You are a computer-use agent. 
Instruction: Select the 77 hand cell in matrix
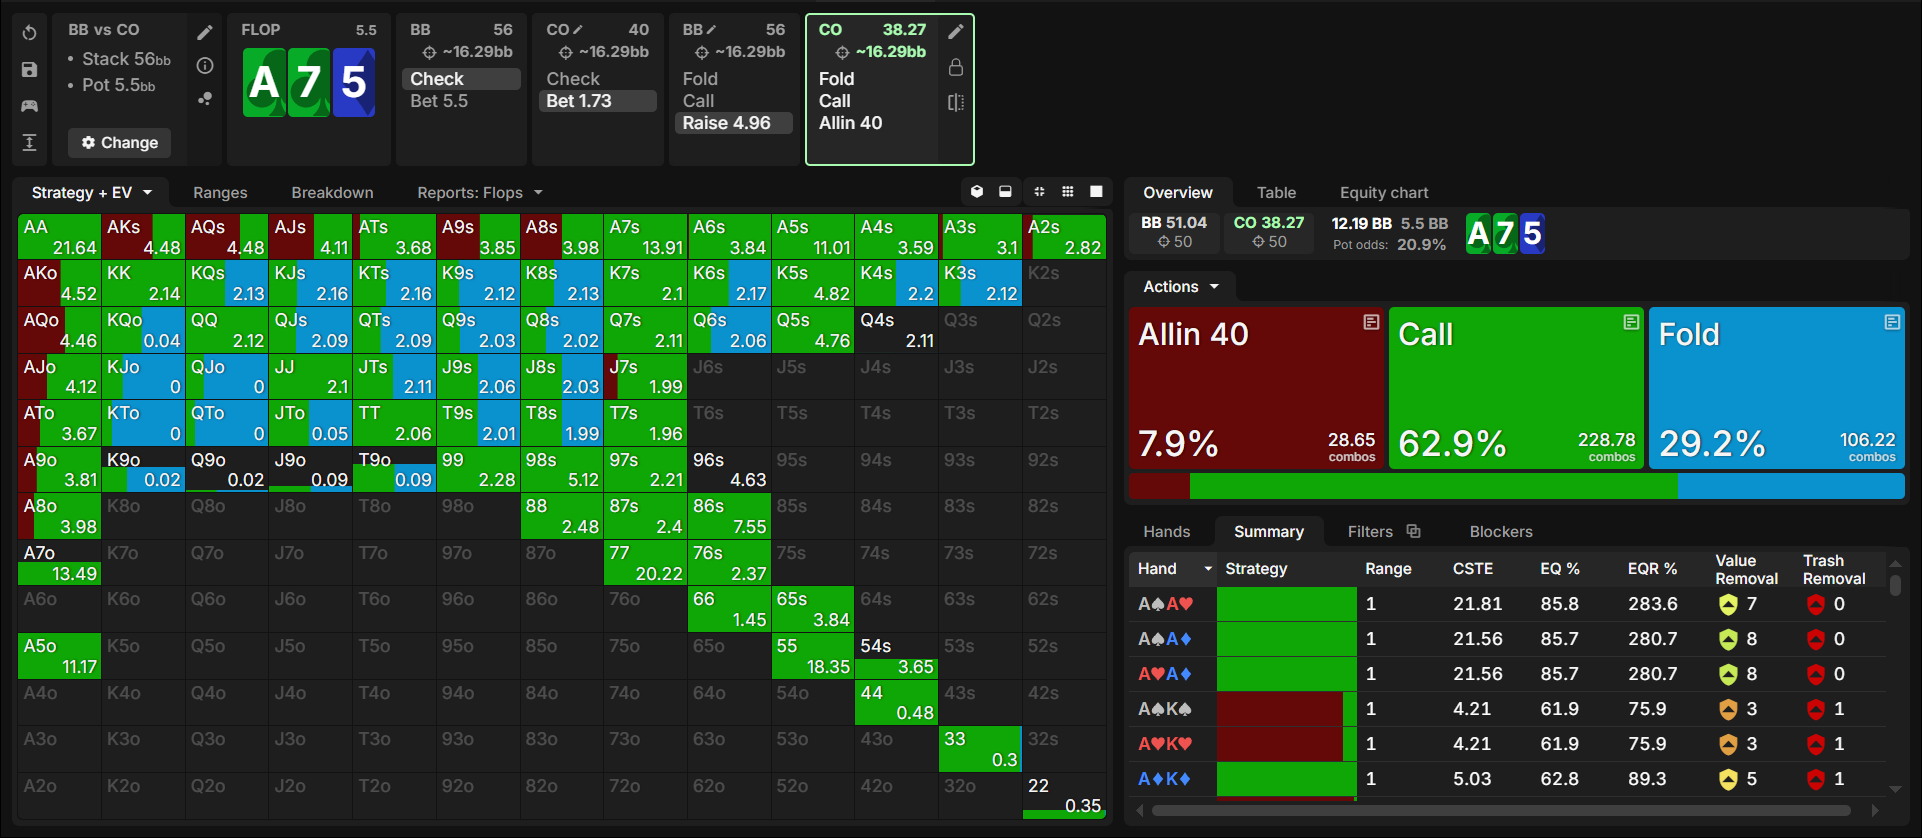pos(645,563)
